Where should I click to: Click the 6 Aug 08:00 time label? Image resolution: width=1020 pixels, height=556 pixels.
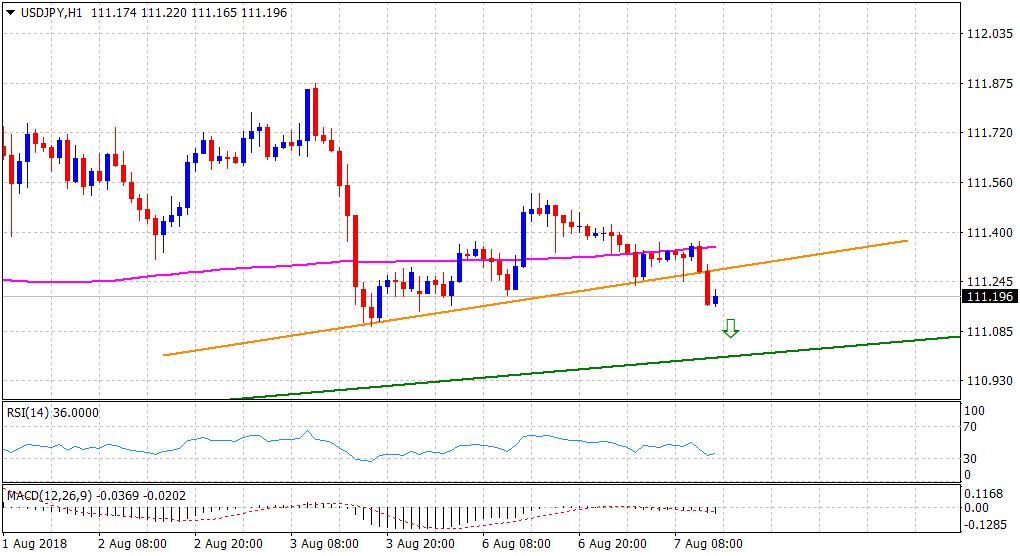[516, 544]
